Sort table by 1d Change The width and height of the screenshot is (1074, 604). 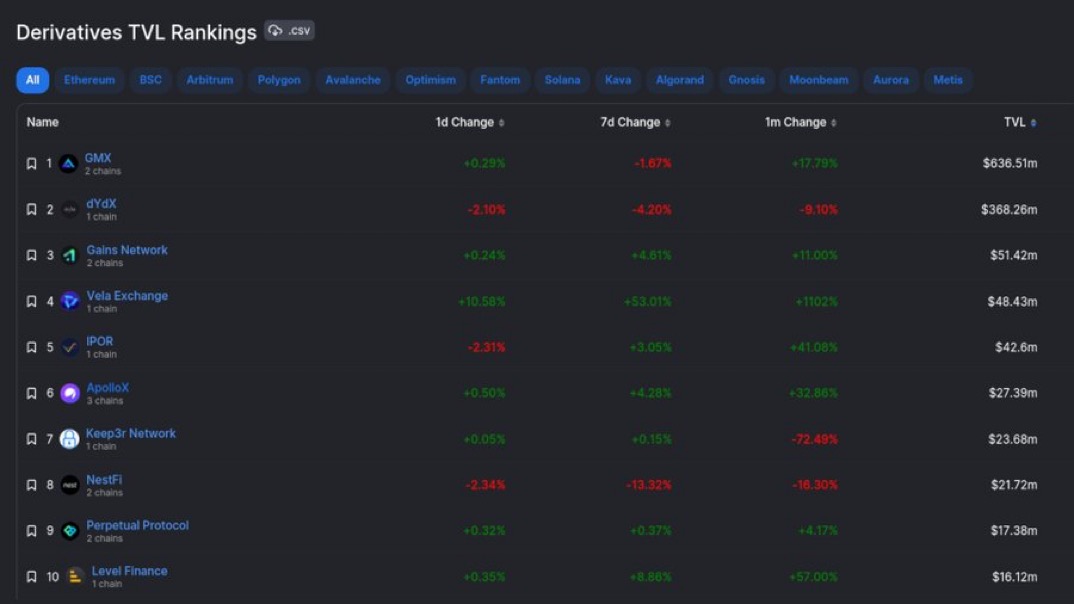tap(469, 122)
